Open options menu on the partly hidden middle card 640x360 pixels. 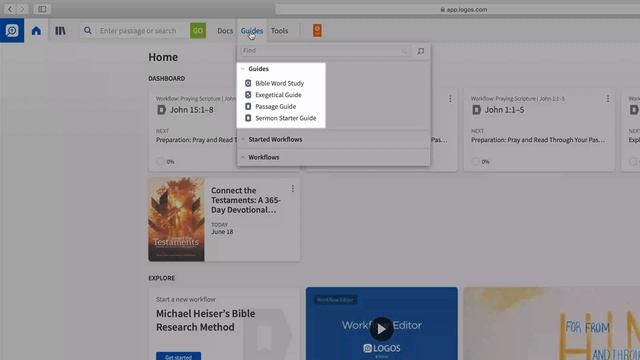pyautogui.click(x=450, y=99)
